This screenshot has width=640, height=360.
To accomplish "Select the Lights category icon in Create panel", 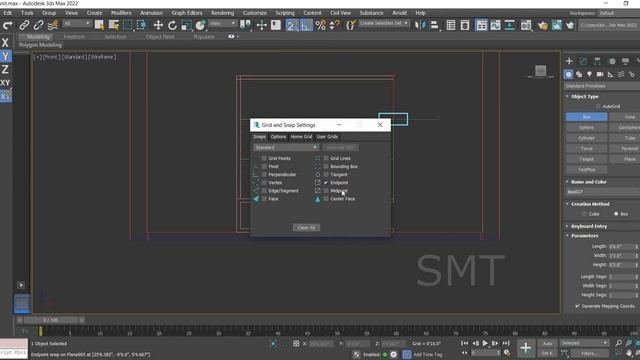I will (589, 74).
